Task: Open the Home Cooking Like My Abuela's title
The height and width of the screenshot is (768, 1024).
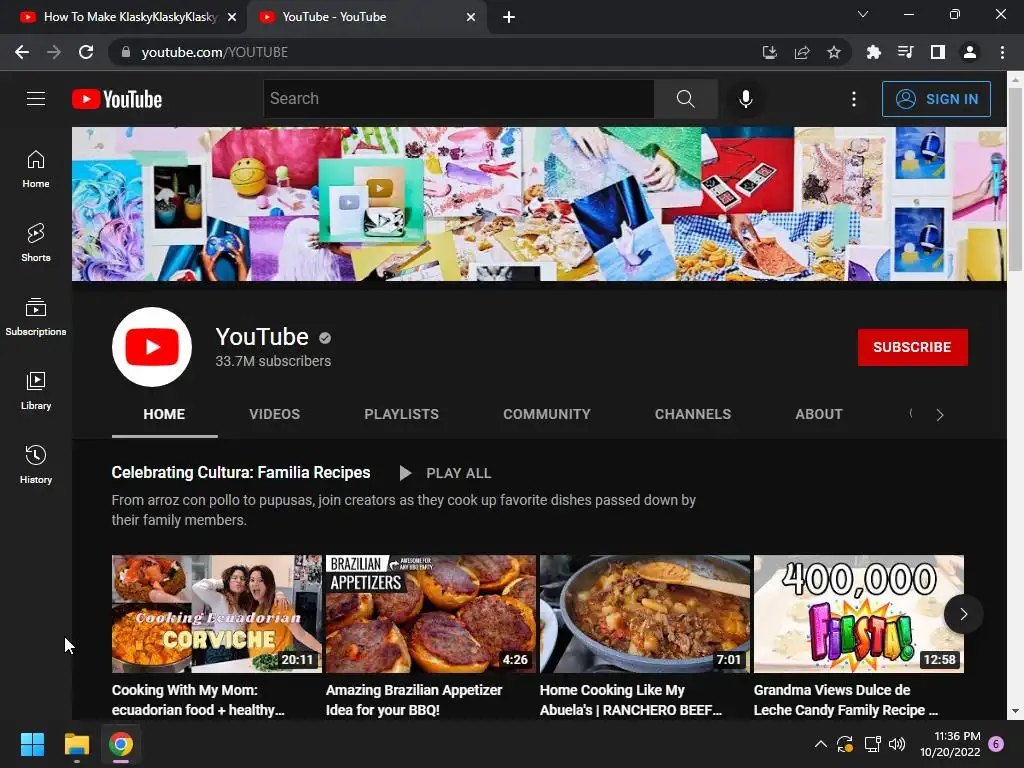Action: pos(631,700)
